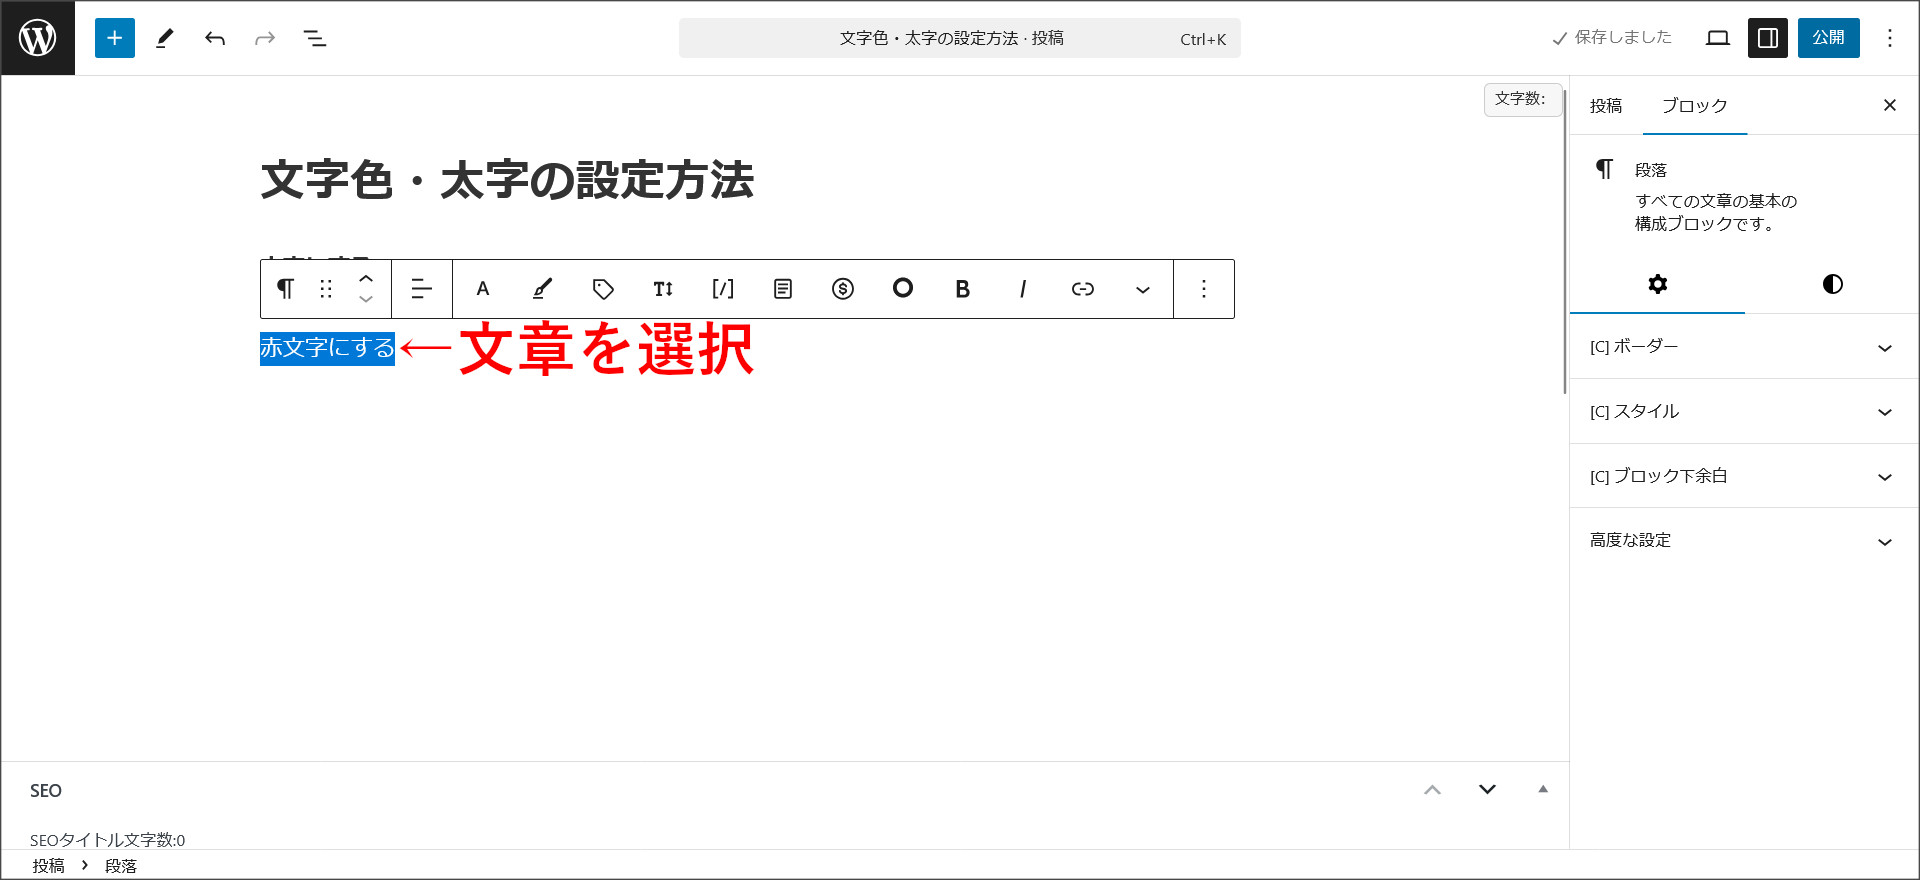Click the circled dollar icon
The width and height of the screenshot is (1920, 880).
coord(843,289)
